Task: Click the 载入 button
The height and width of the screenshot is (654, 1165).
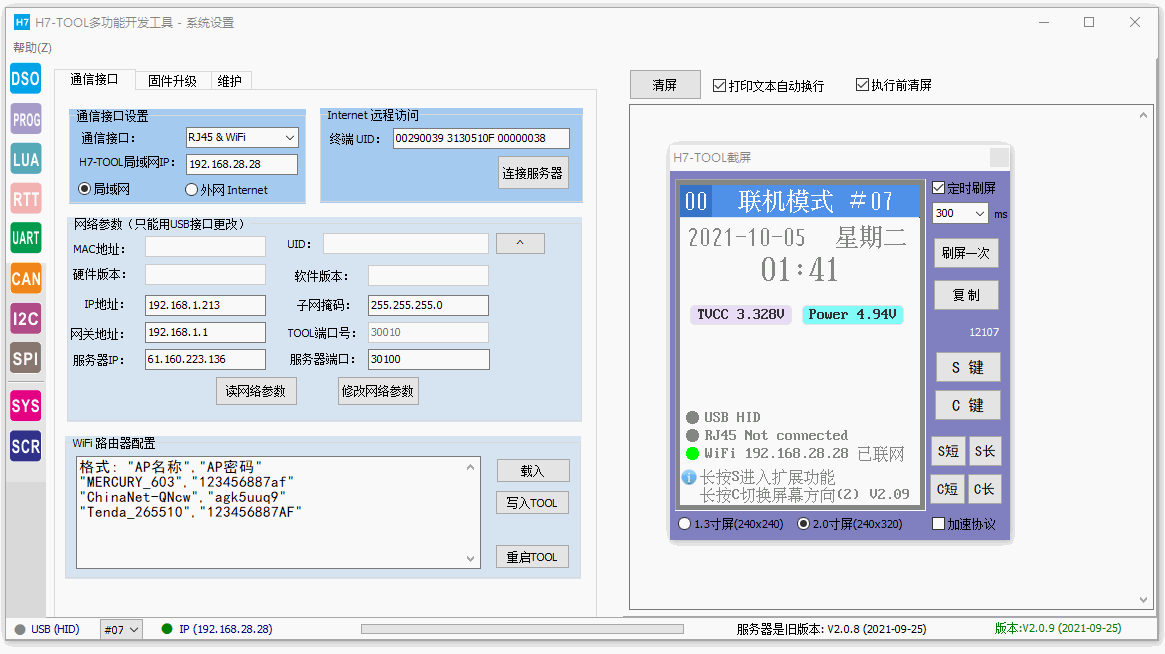Action: [533, 470]
